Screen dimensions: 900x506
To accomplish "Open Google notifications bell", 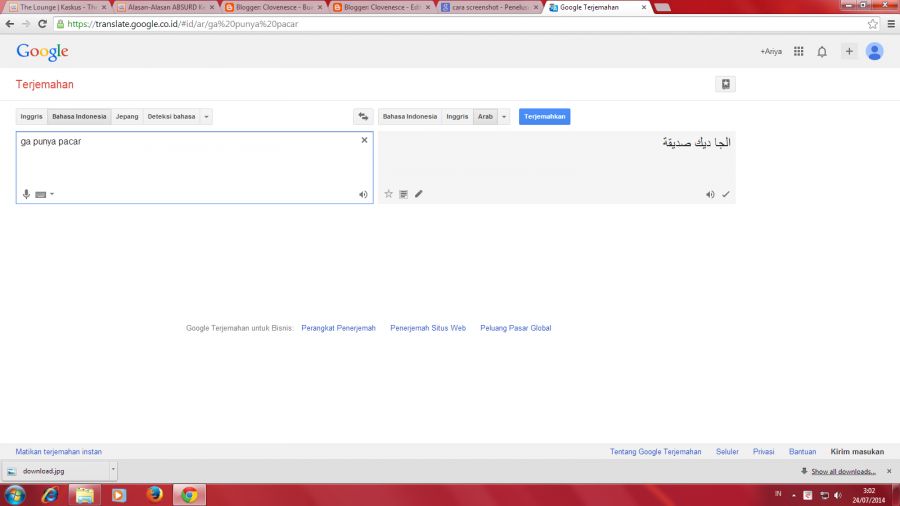I will [x=822, y=52].
